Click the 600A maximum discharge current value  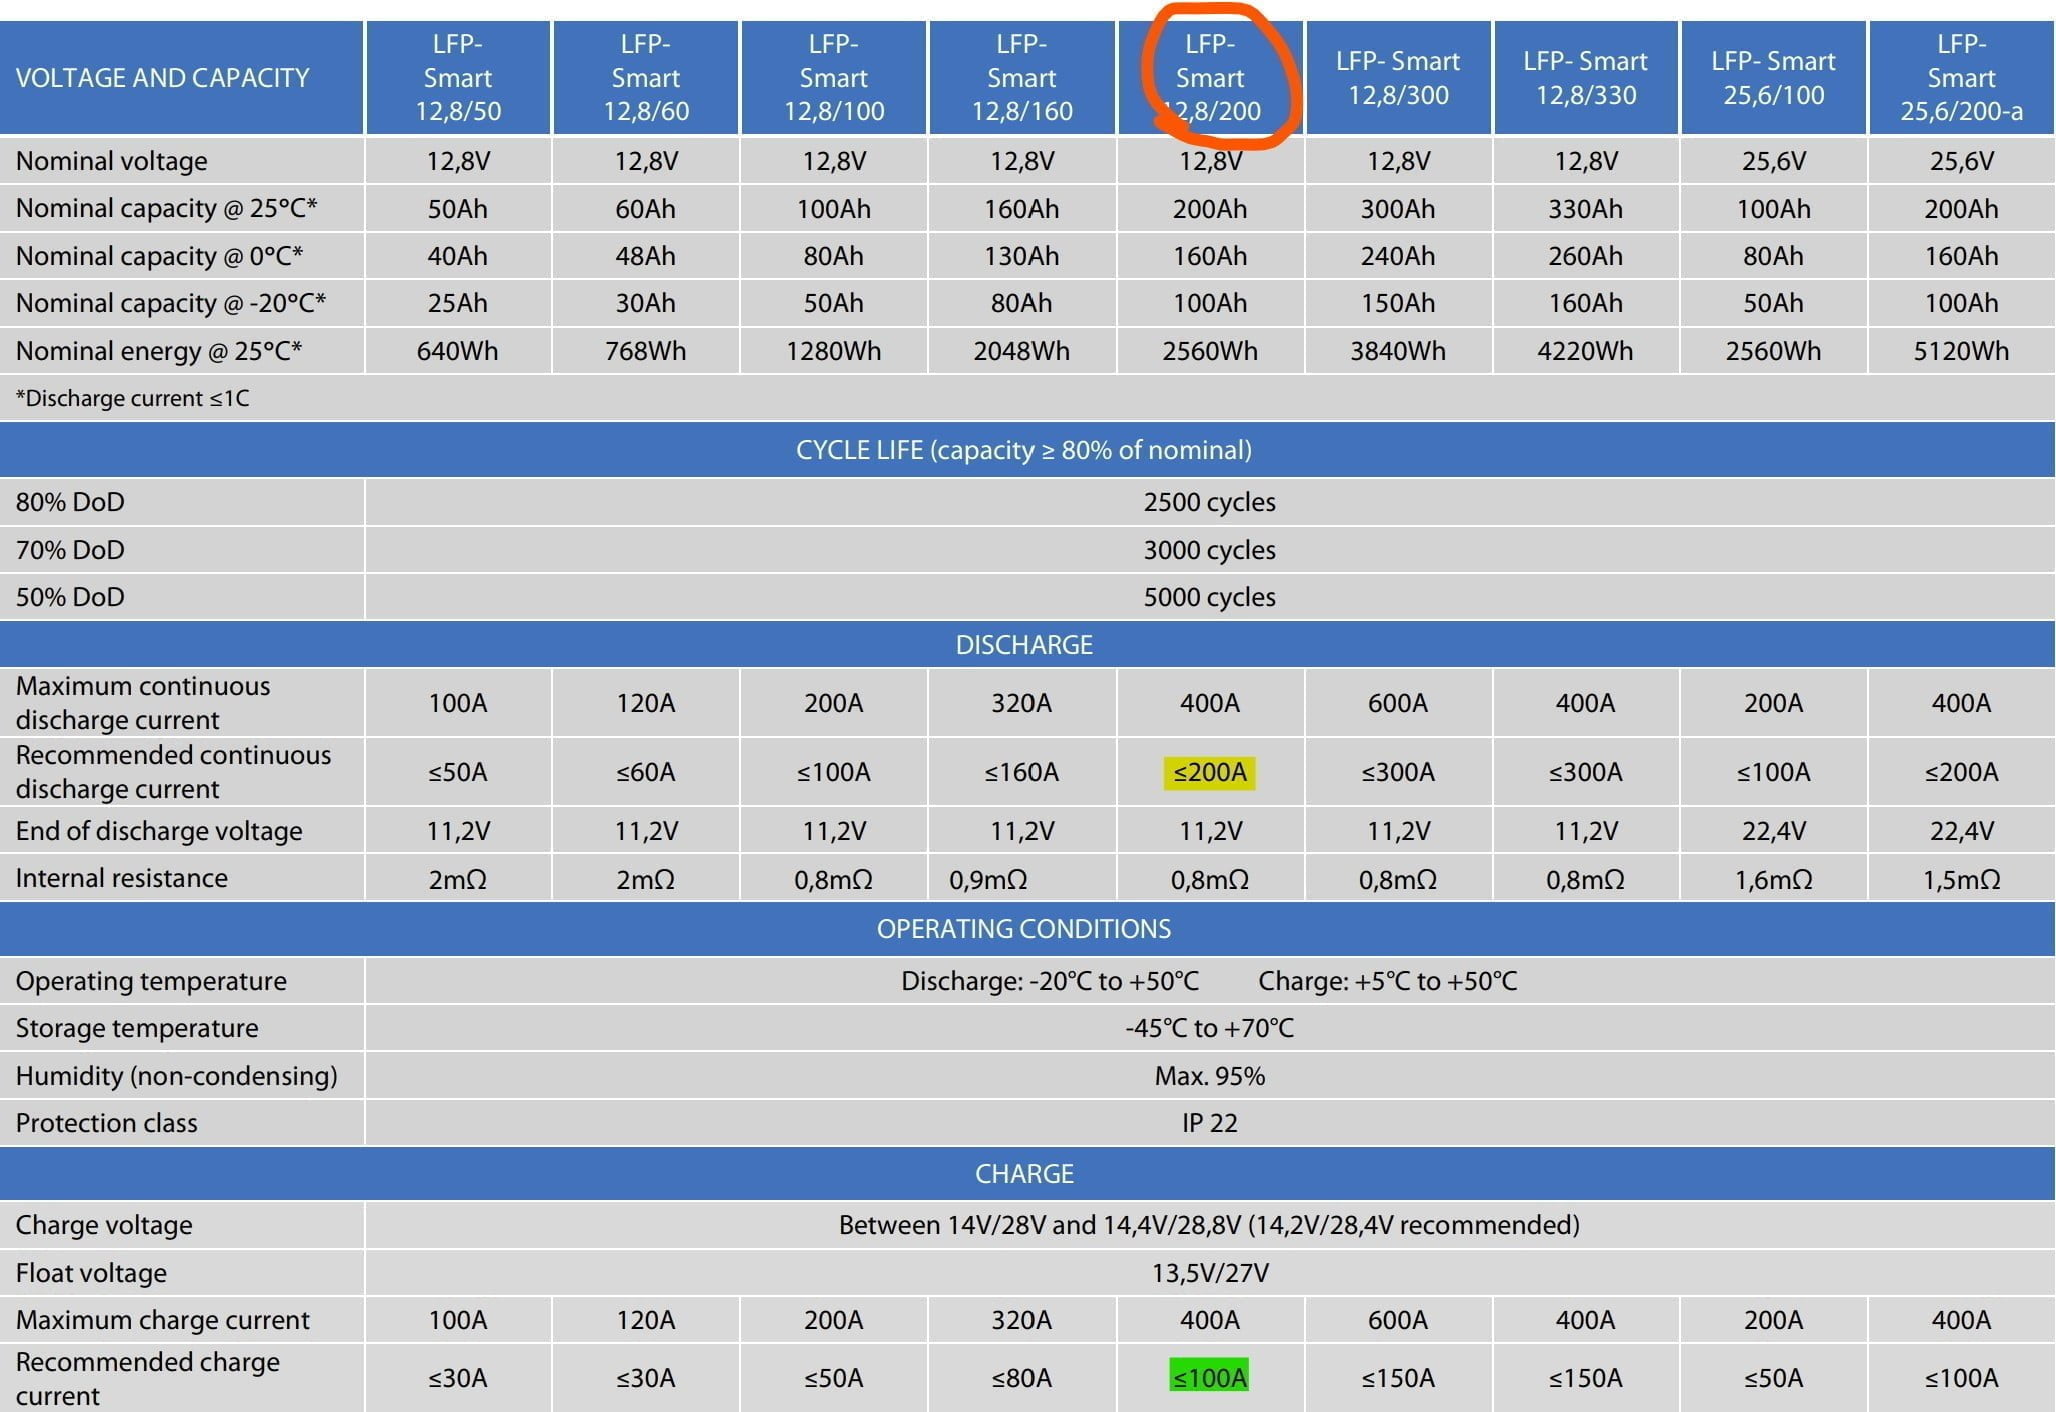point(1398,703)
